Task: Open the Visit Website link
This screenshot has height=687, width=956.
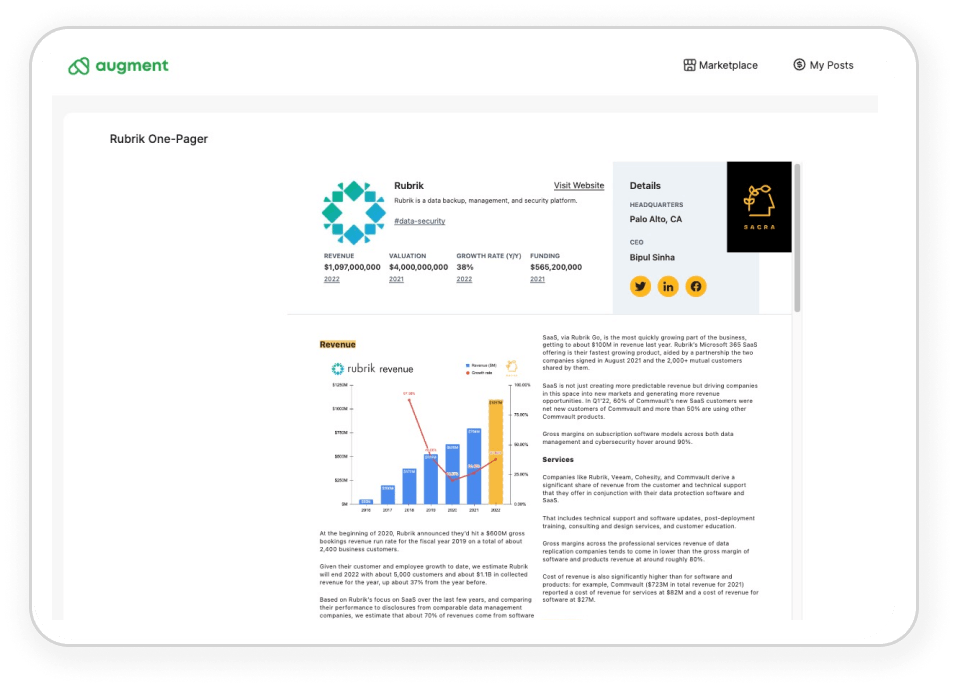Action: click(579, 185)
